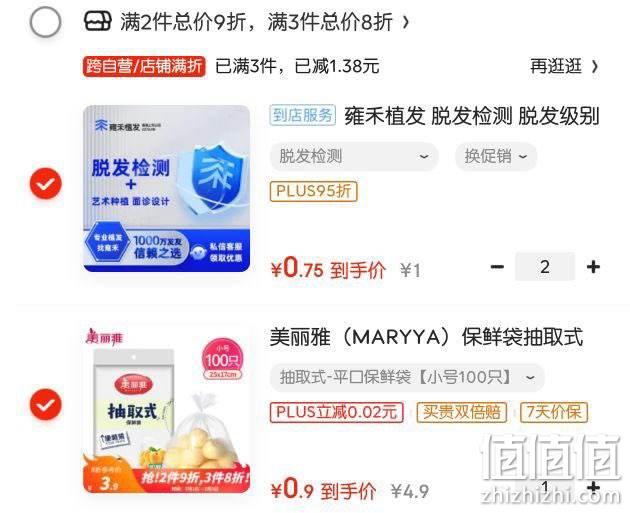This screenshot has height=513, width=630.
Task: Select the store-wide radio circle at top
Action: point(45,22)
